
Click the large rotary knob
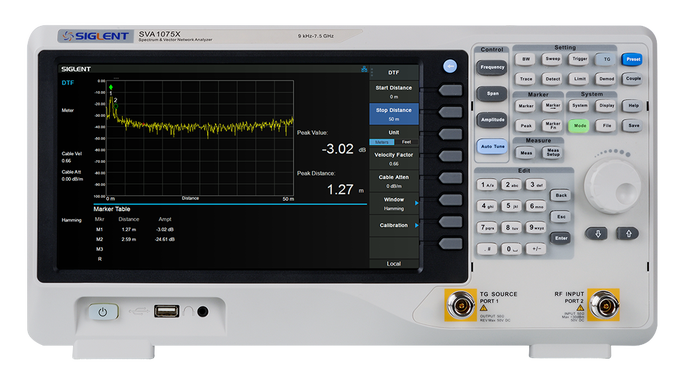612,185
